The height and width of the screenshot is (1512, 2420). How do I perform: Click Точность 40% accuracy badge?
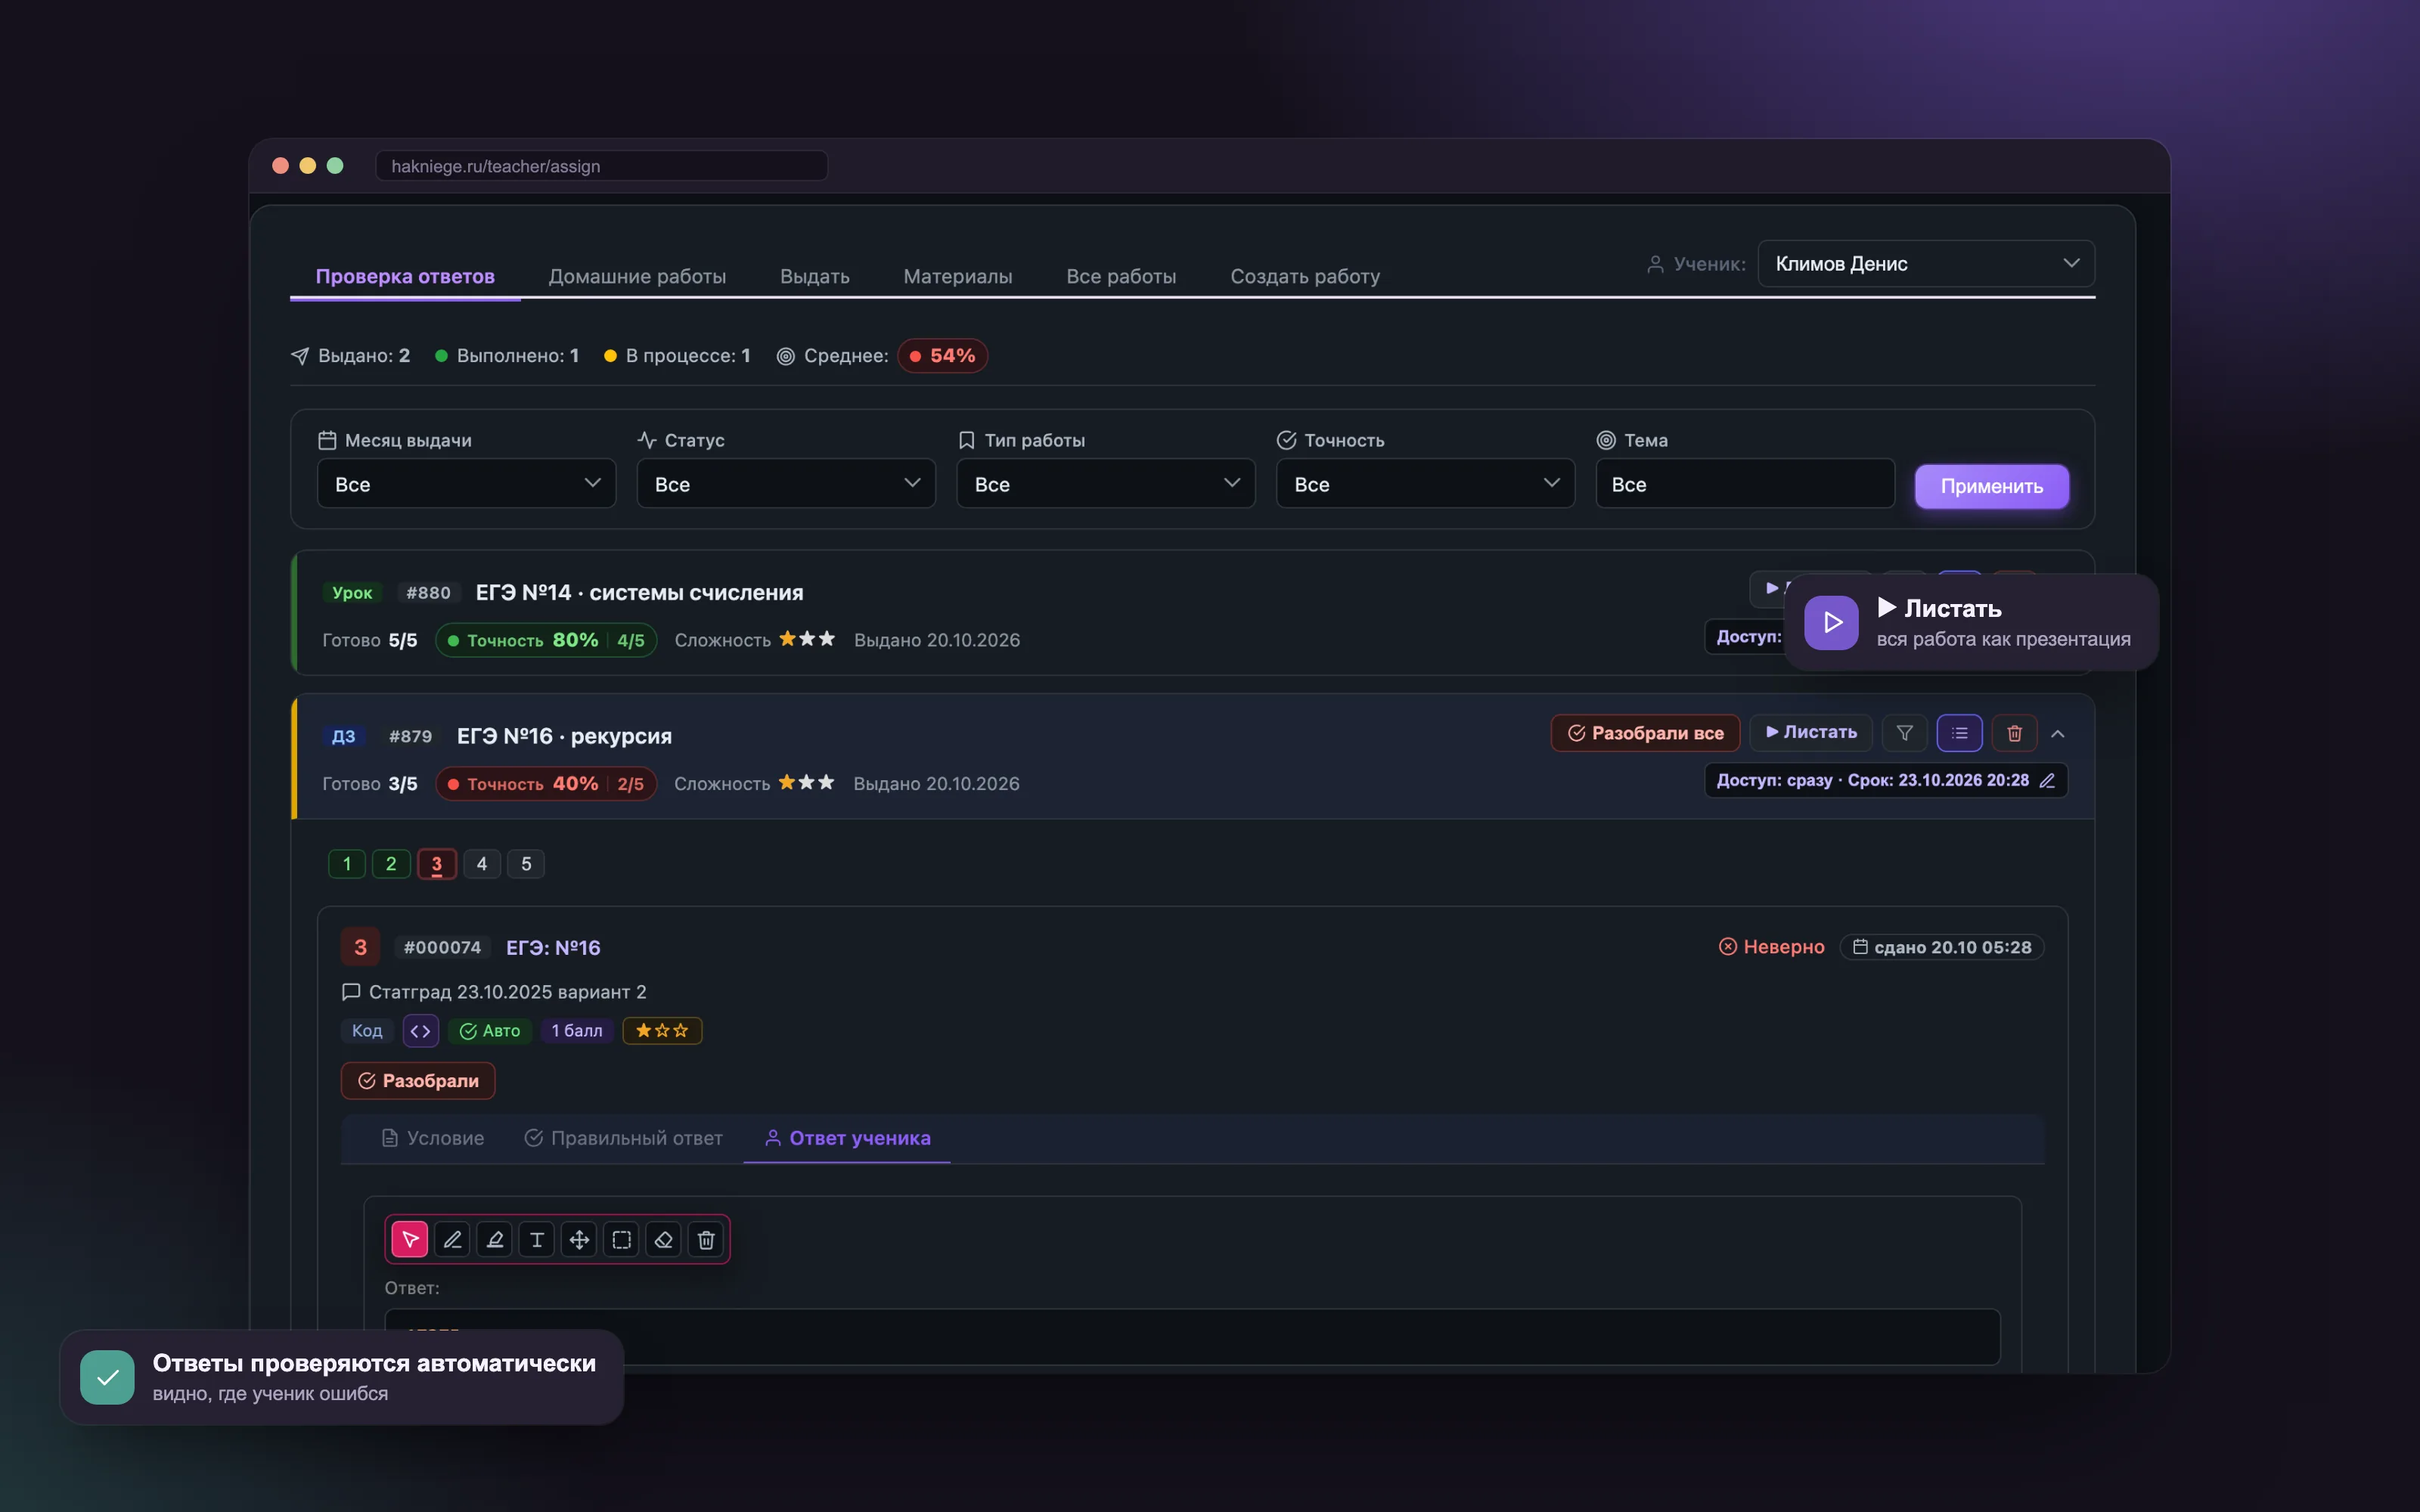[x=546, y=784]
